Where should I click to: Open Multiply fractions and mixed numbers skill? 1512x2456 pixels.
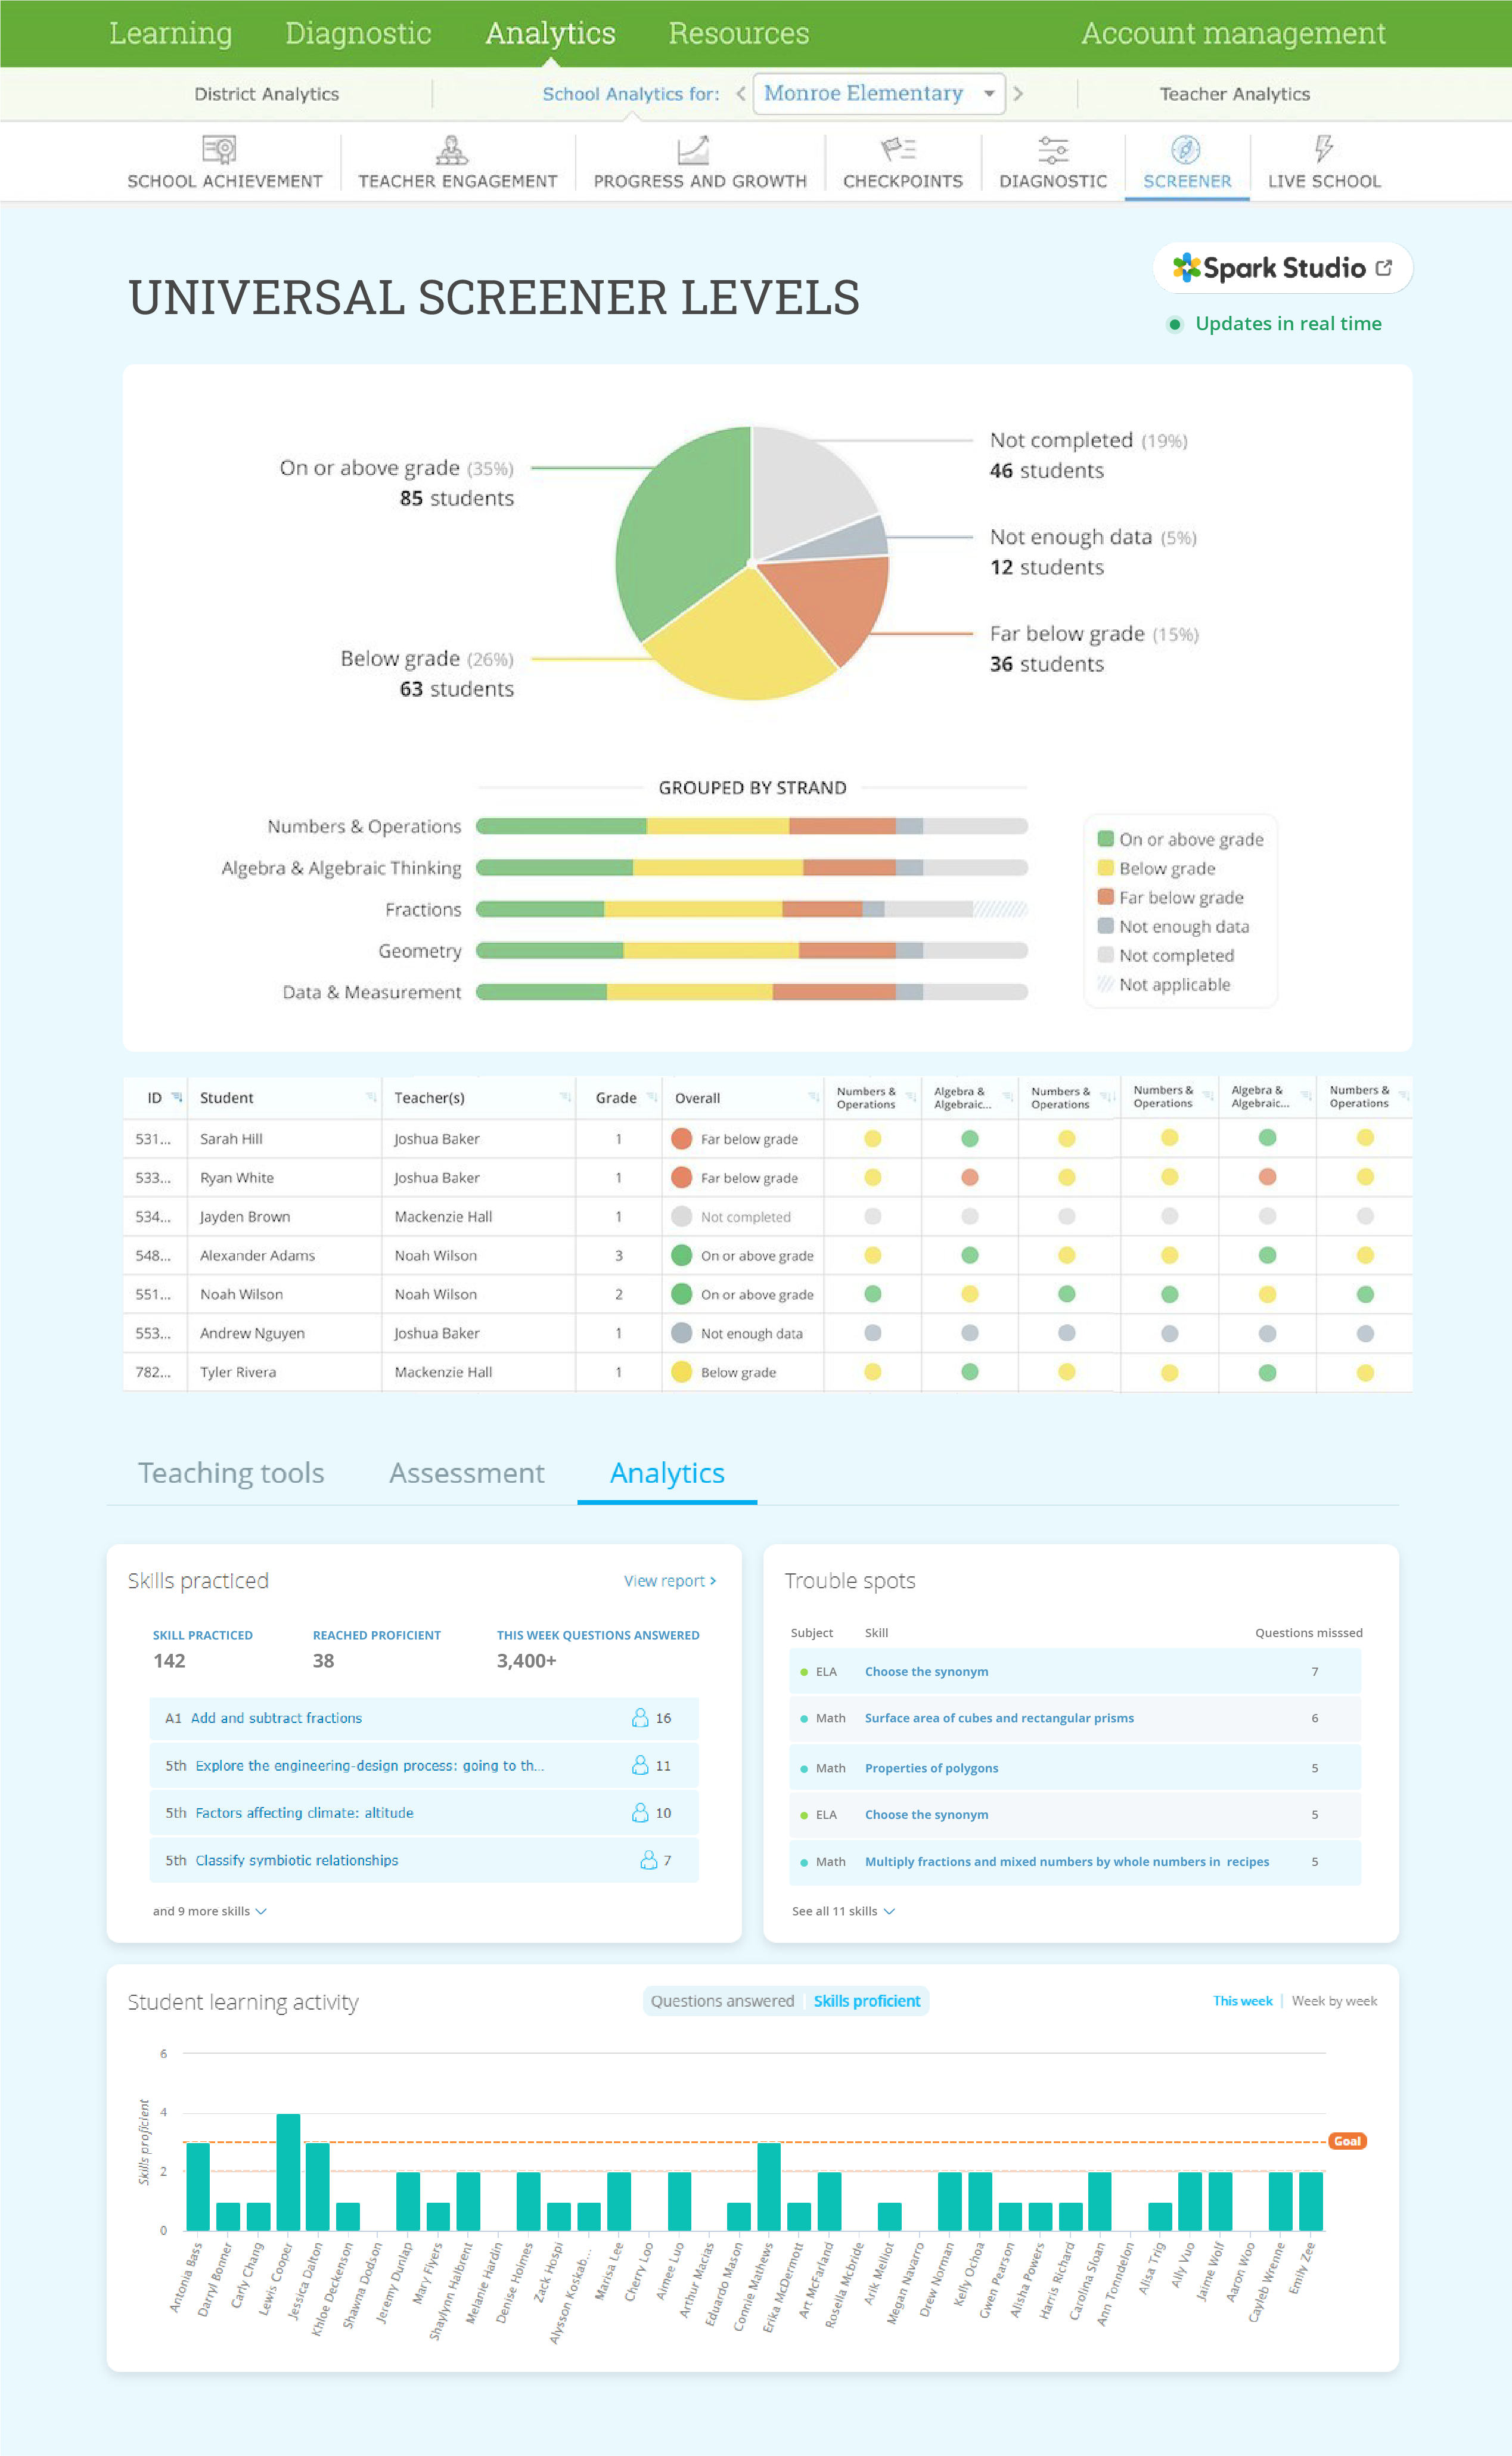[1066, 1861]
